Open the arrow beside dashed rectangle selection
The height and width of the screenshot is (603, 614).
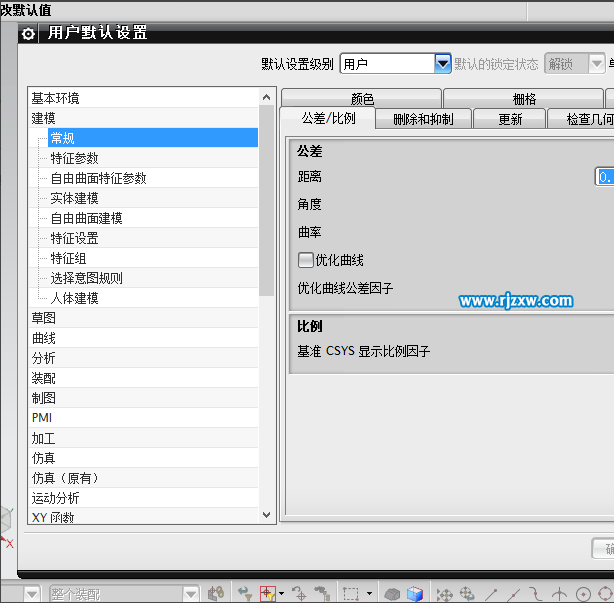point(369,594)
